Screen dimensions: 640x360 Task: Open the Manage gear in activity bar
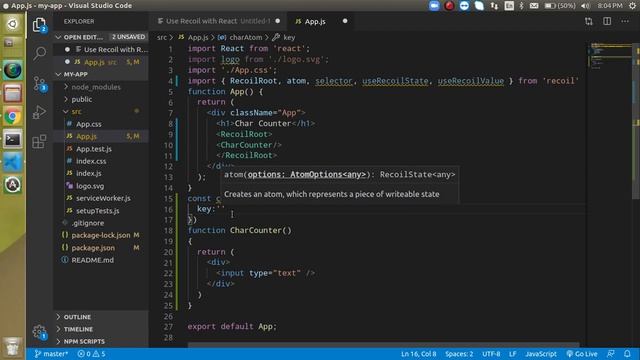click(x=39, y=332)
